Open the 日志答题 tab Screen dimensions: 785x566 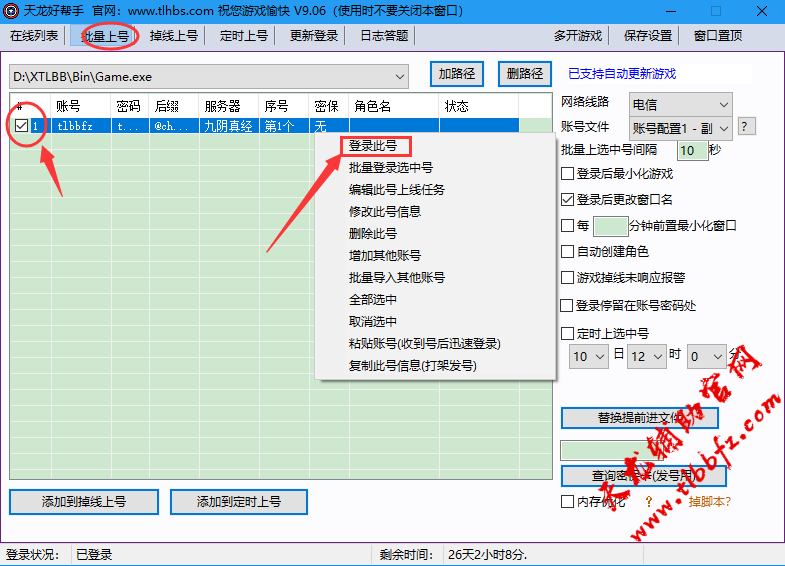click(x=384, y=35)
